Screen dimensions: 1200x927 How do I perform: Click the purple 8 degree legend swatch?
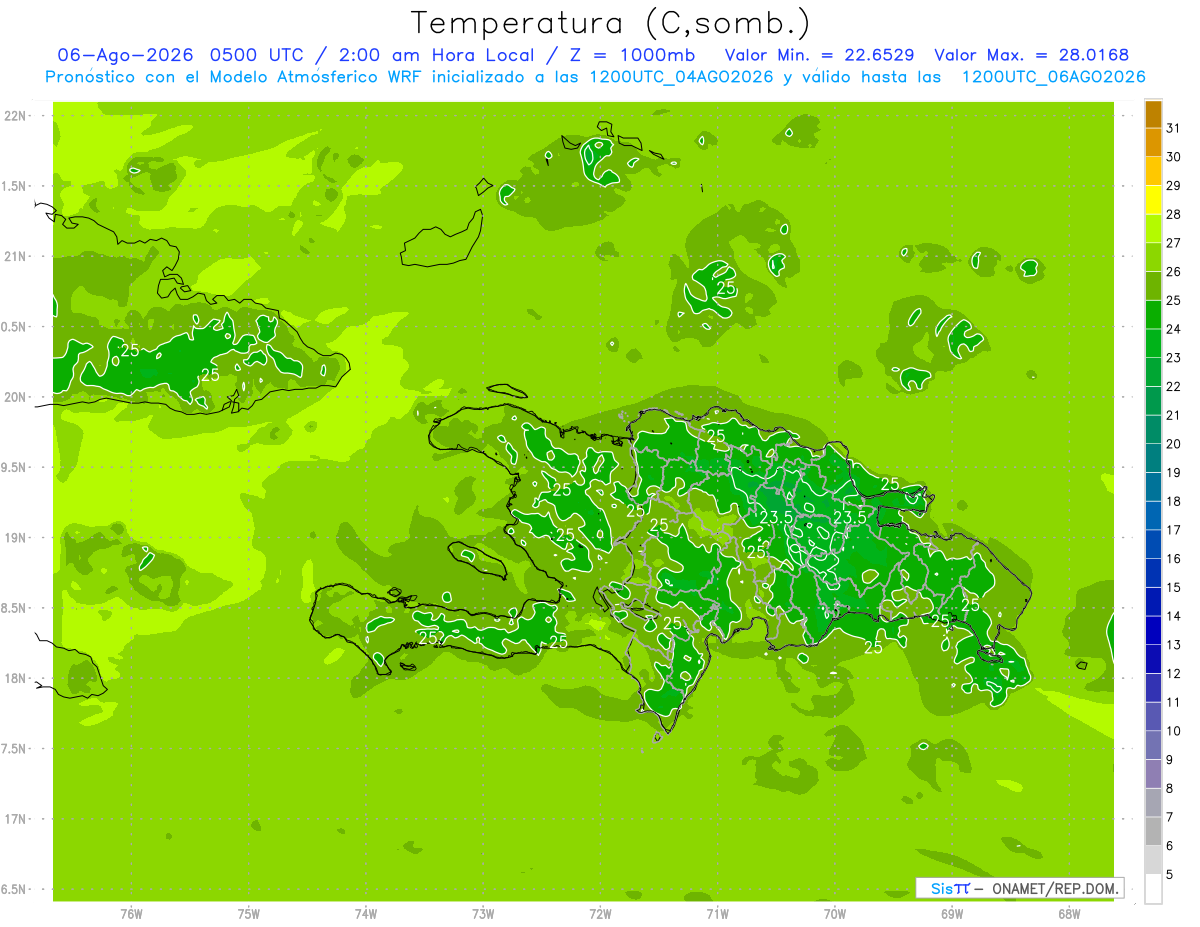[x=1153, y=774]
